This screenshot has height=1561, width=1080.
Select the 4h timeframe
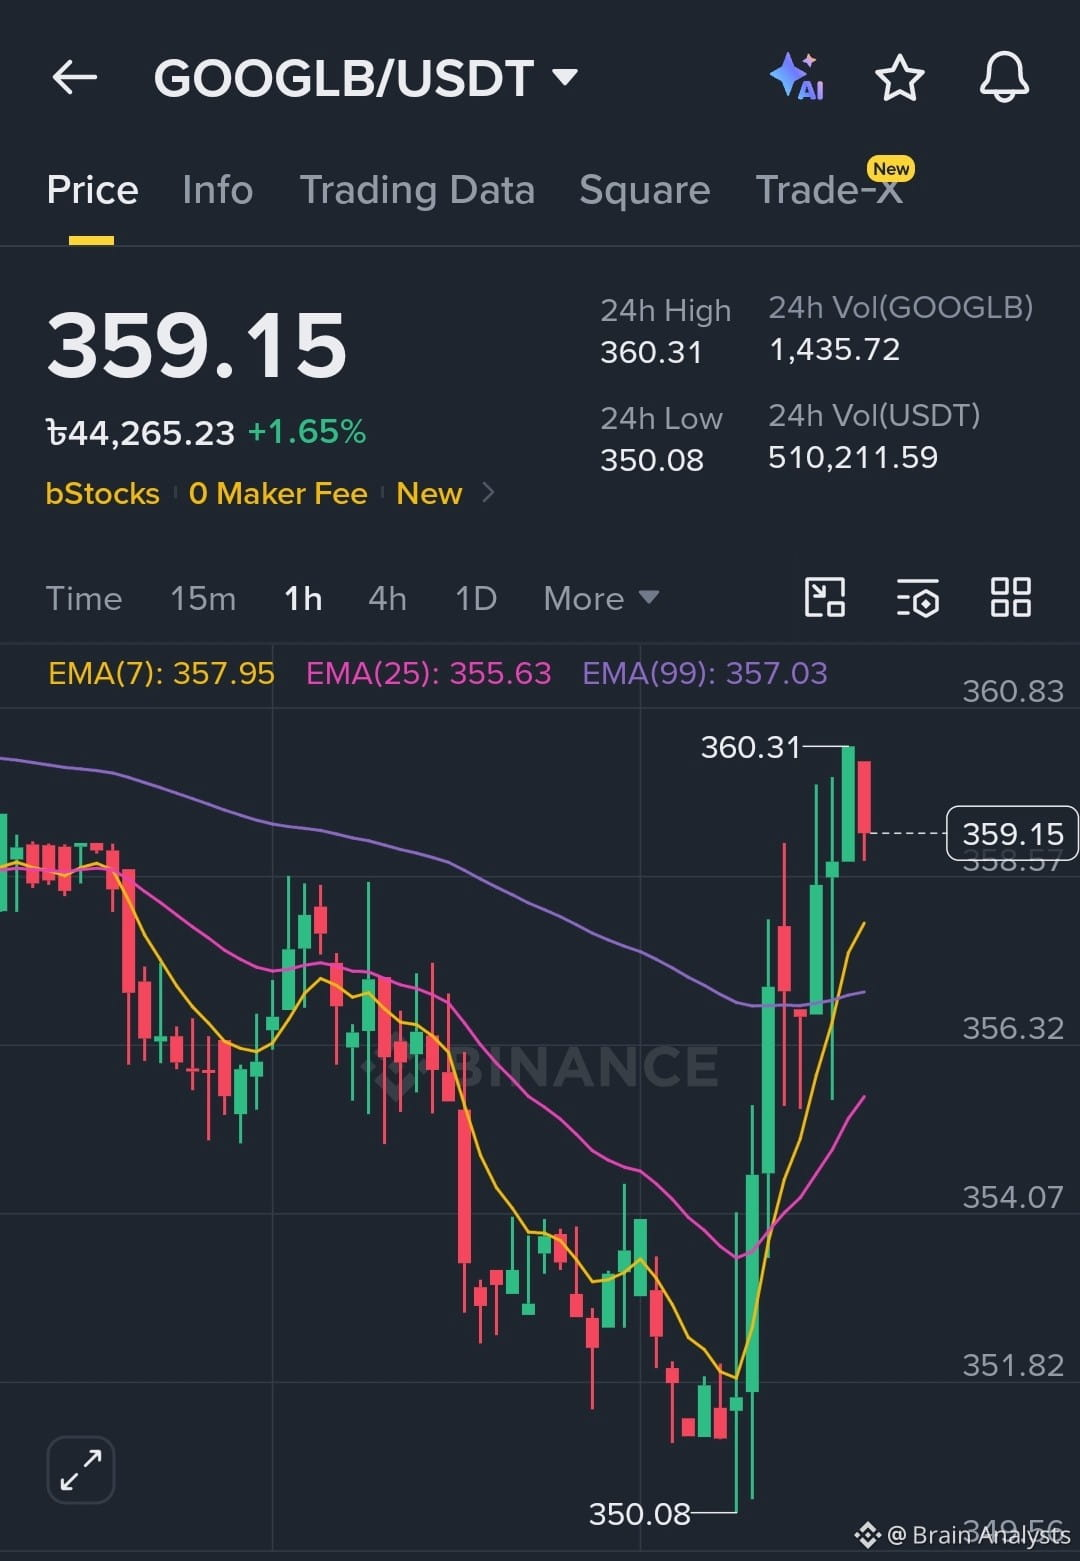(x=387, y=598)
